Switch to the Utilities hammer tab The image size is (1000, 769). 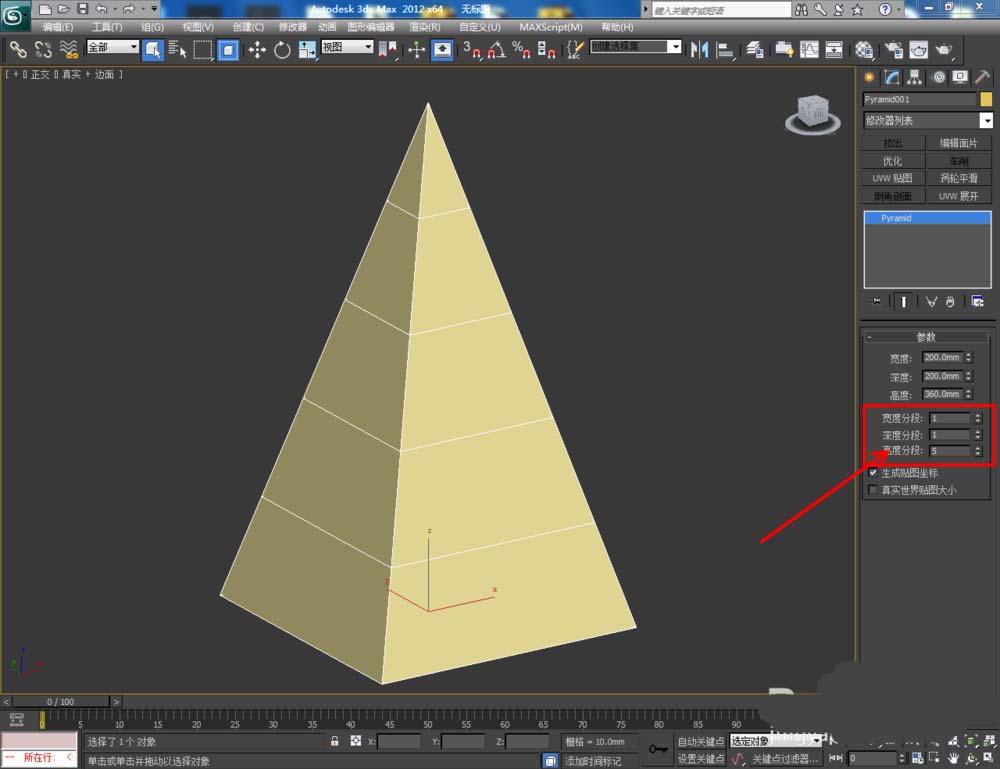click(982, 78)
